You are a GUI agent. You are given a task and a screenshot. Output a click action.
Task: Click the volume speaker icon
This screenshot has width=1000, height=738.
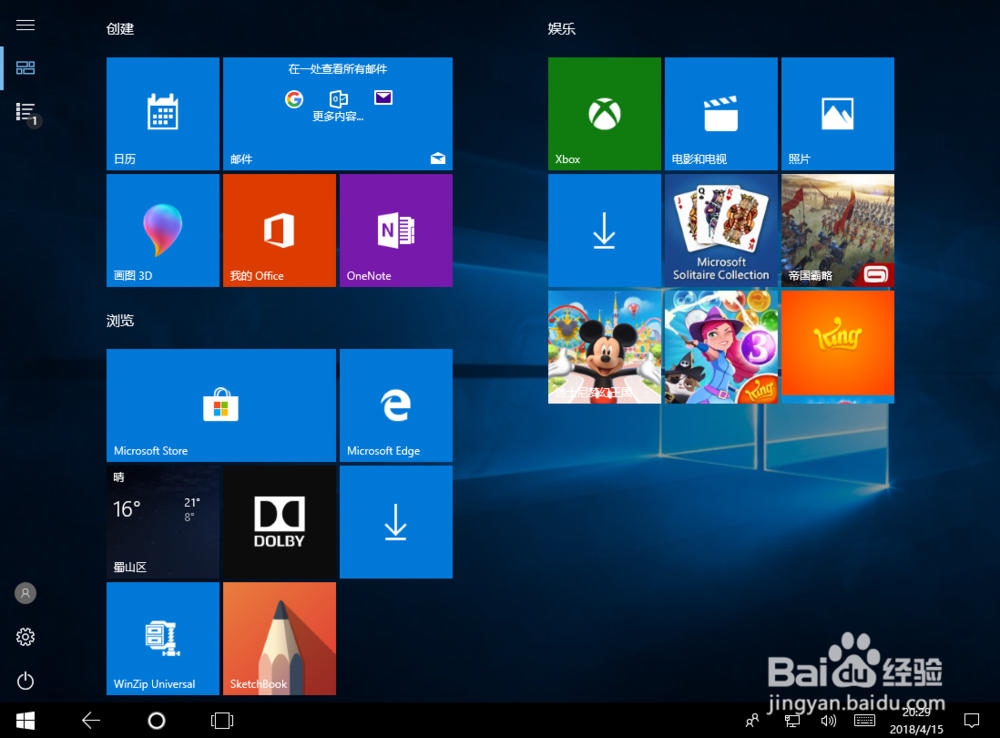coord(828,721)
